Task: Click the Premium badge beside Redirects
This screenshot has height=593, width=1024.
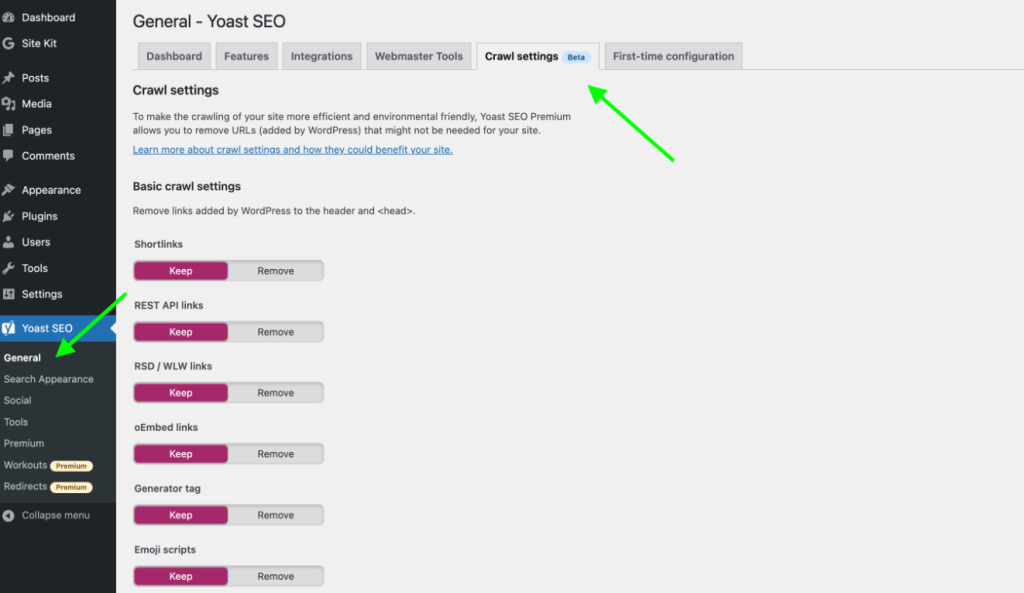Action: click(71, 487)
